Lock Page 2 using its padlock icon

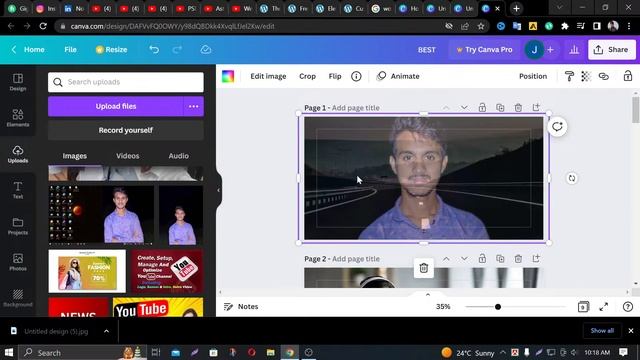[x=482, y=259]
